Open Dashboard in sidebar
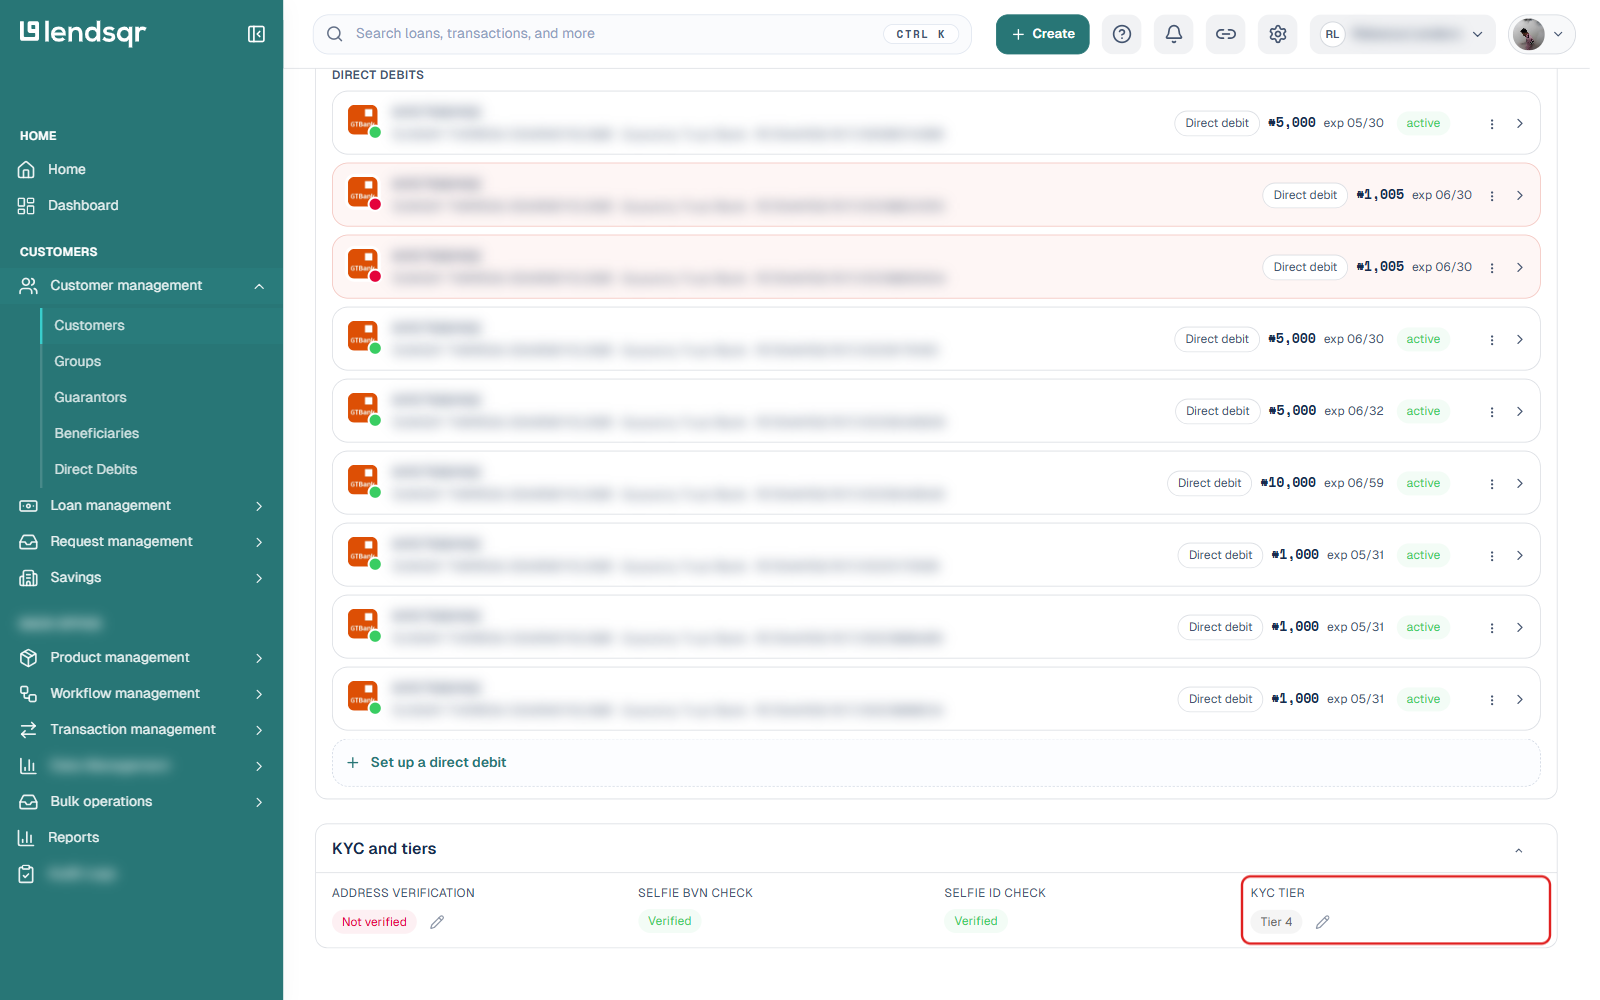This screenshot has width=1600, height=1000. tap(83, 206)
